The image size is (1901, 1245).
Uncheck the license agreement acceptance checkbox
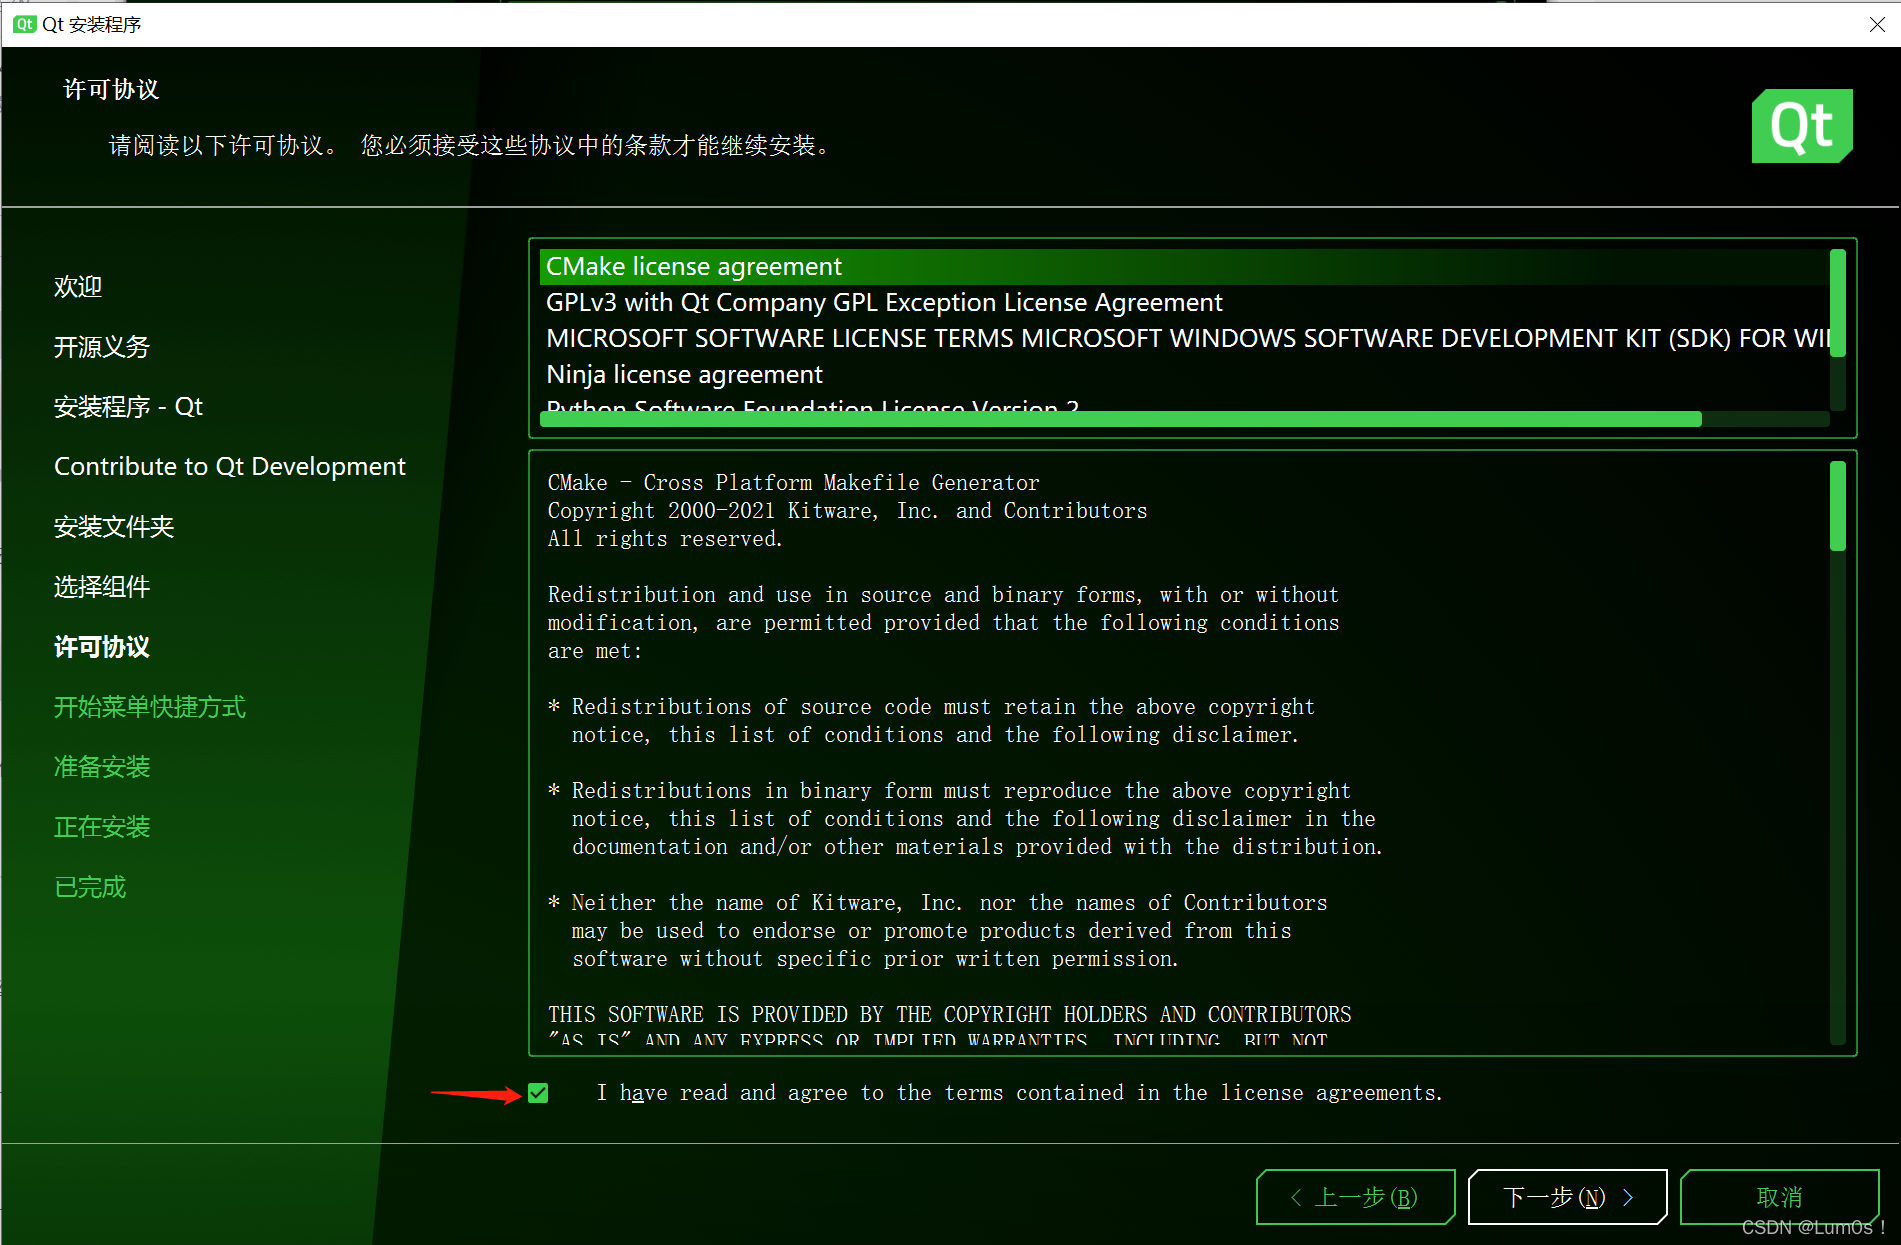coord(538,1093)
